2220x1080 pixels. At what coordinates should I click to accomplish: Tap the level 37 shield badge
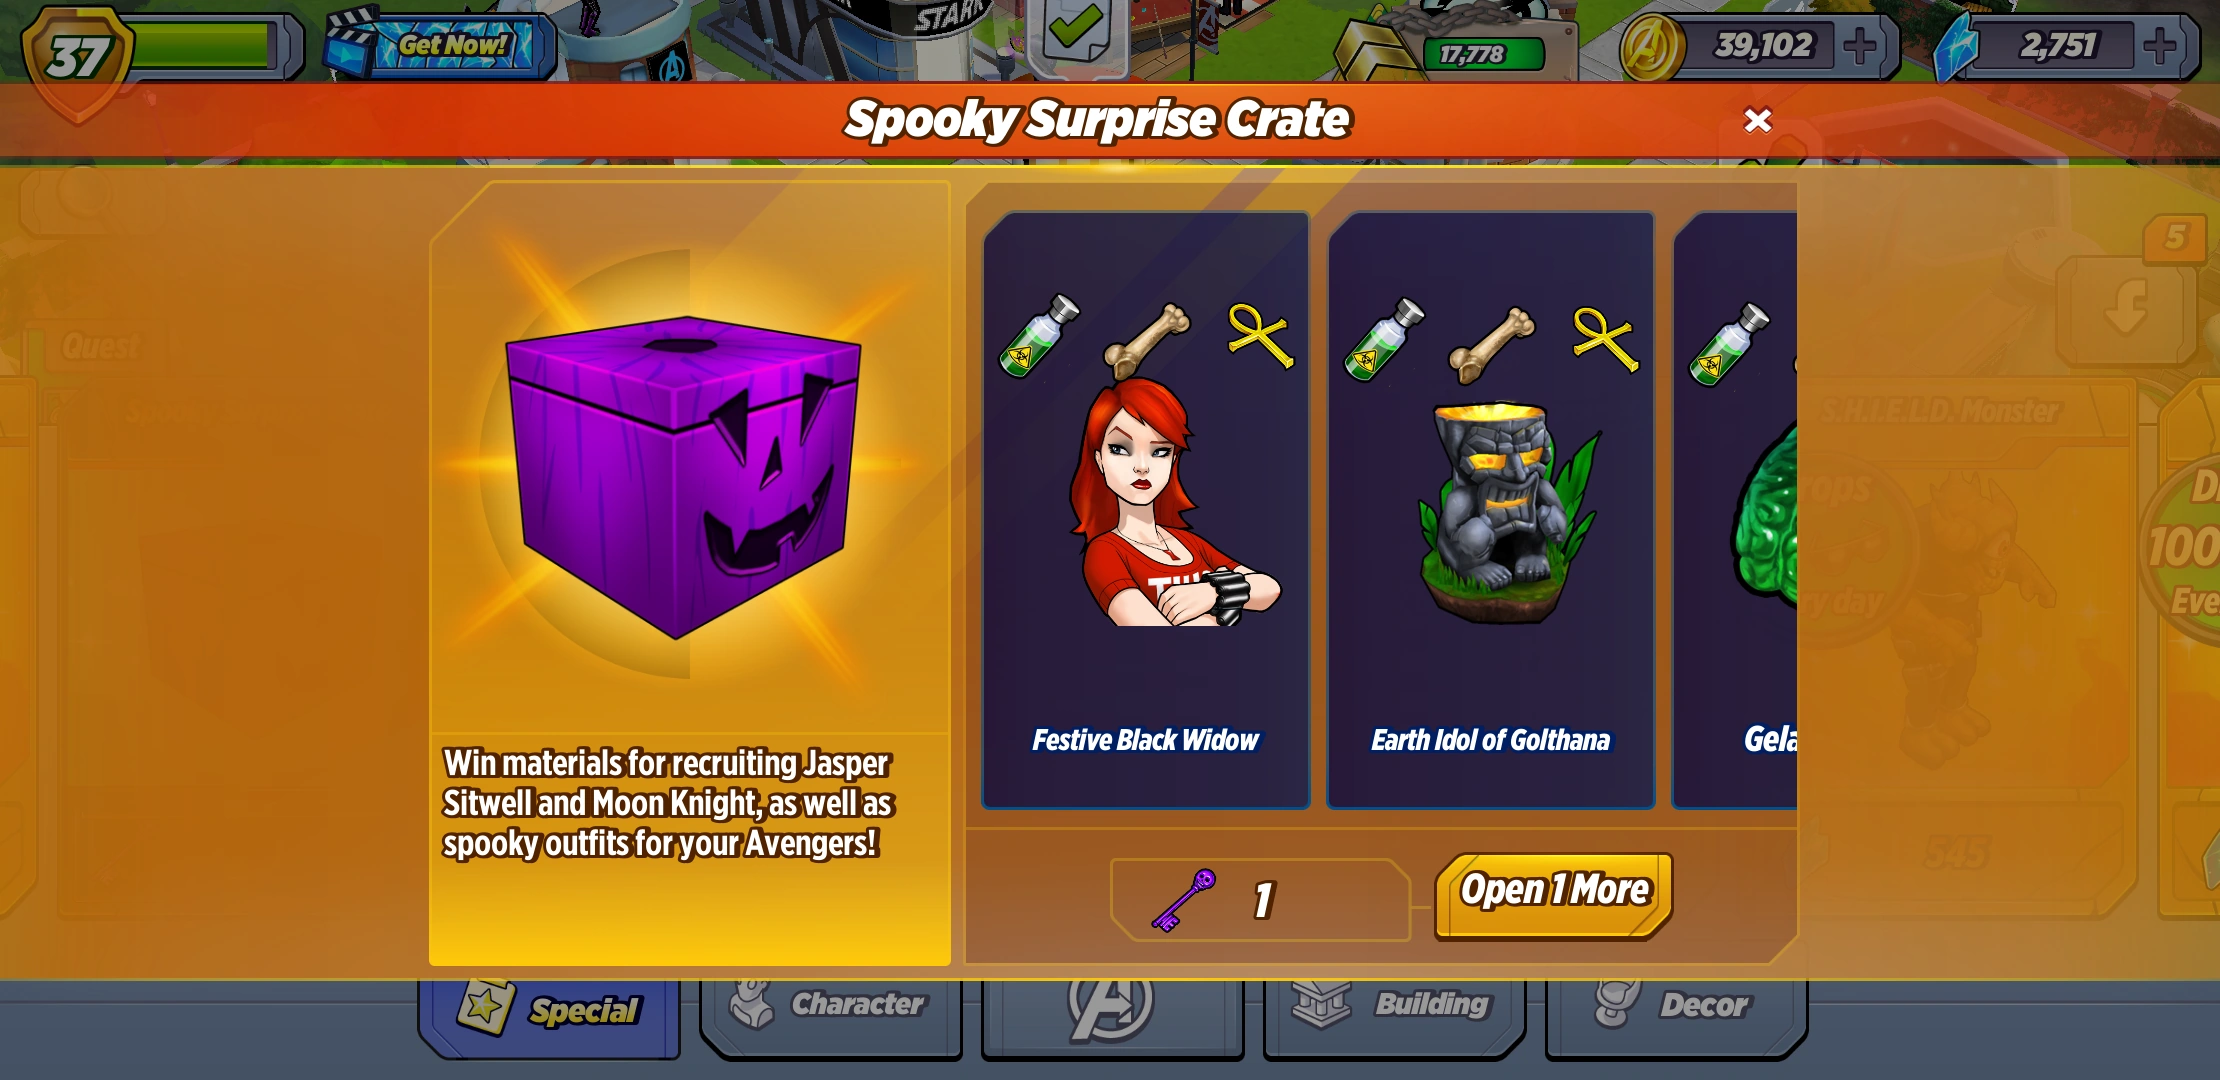tap(77, 58)
